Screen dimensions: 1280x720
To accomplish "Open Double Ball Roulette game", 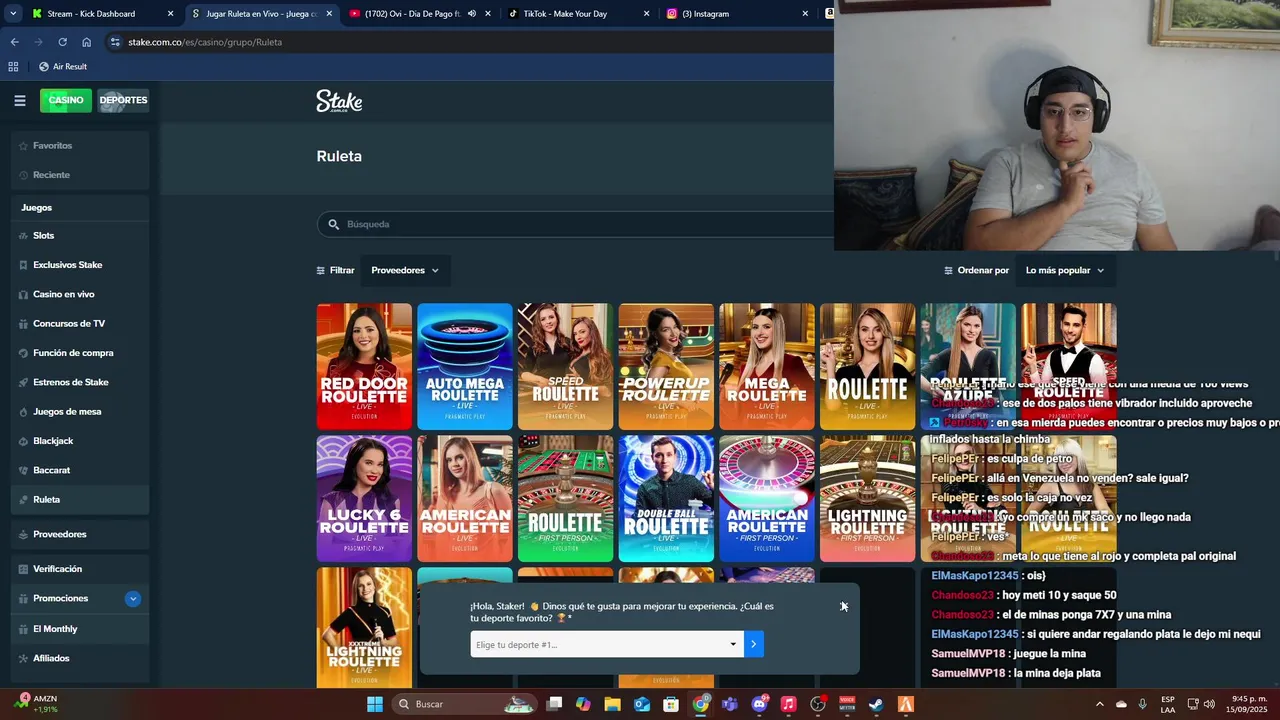I will 666,499.
